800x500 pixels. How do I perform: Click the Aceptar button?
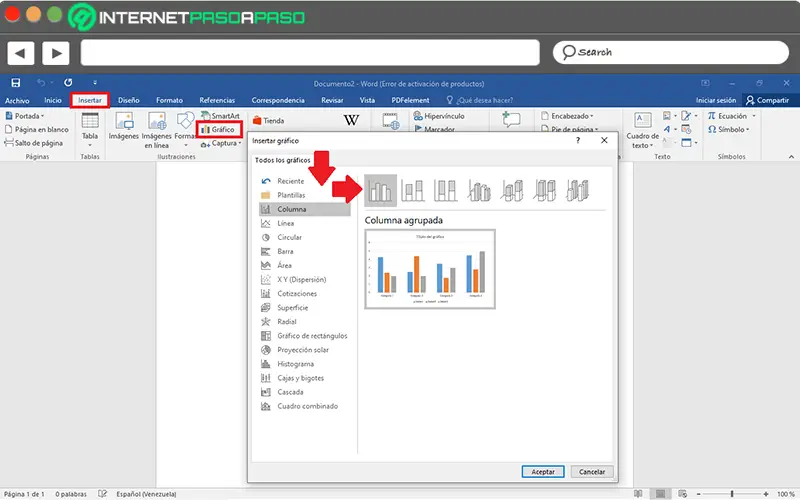[x=543, y=472]
